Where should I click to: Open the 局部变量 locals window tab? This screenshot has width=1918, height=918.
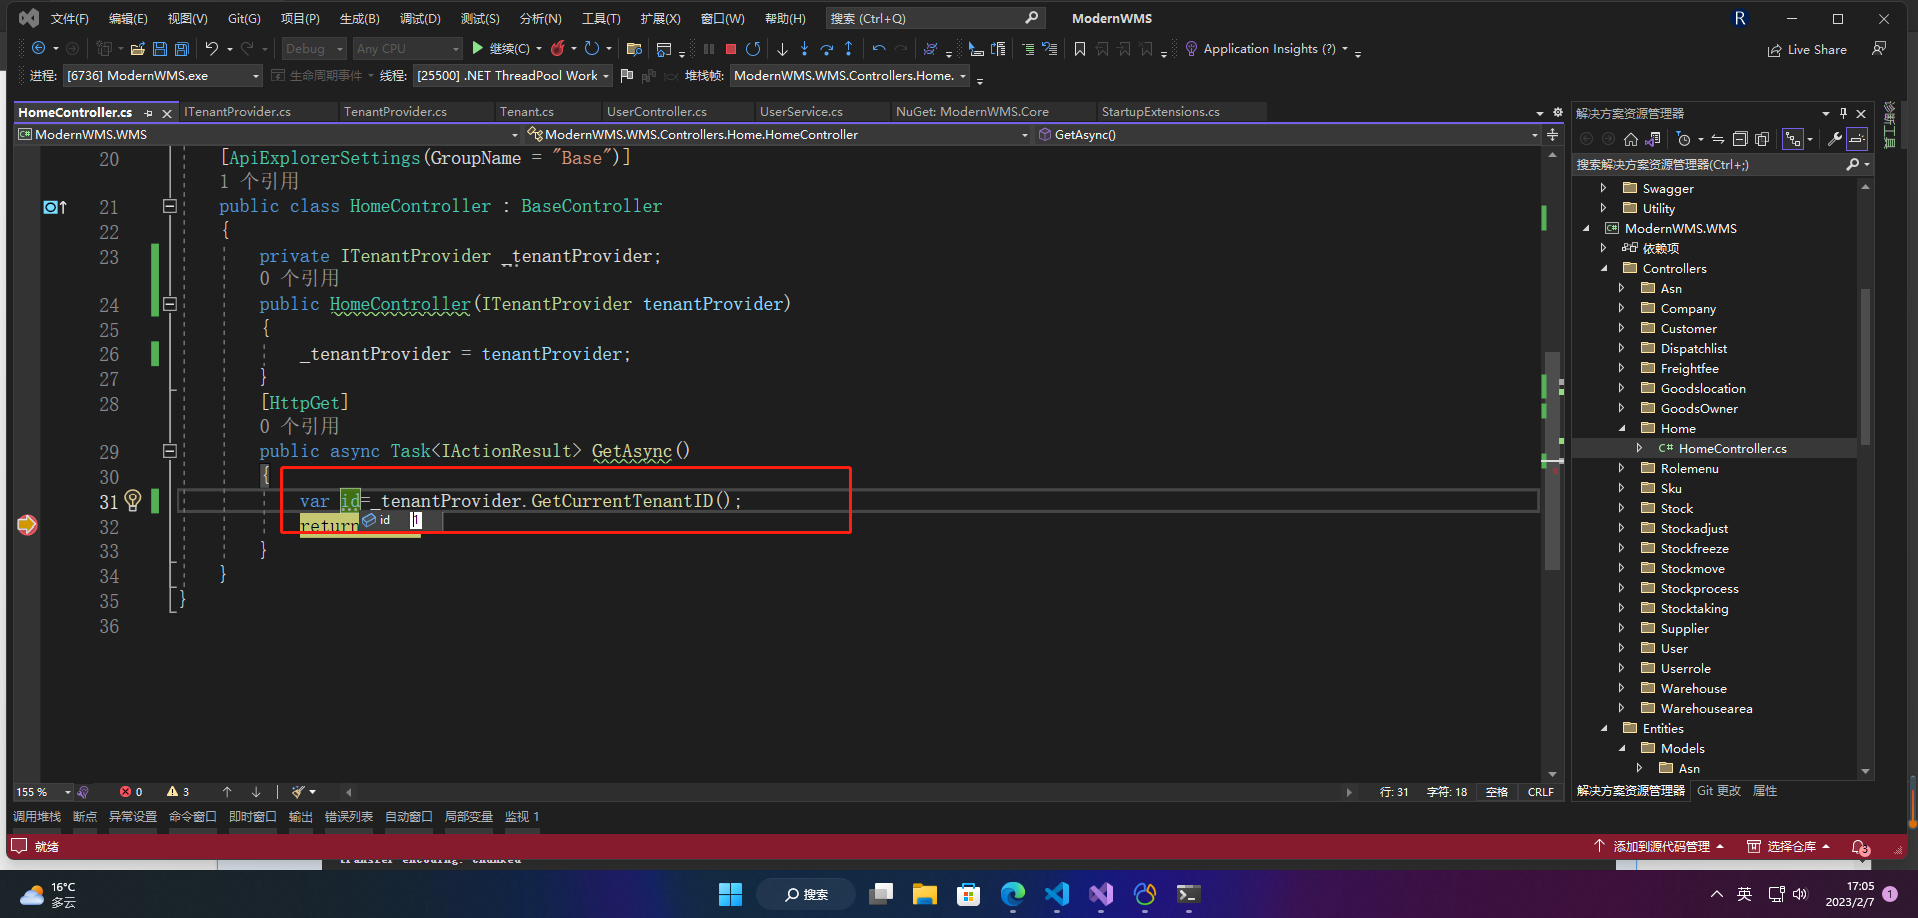(x=468, y=817)
